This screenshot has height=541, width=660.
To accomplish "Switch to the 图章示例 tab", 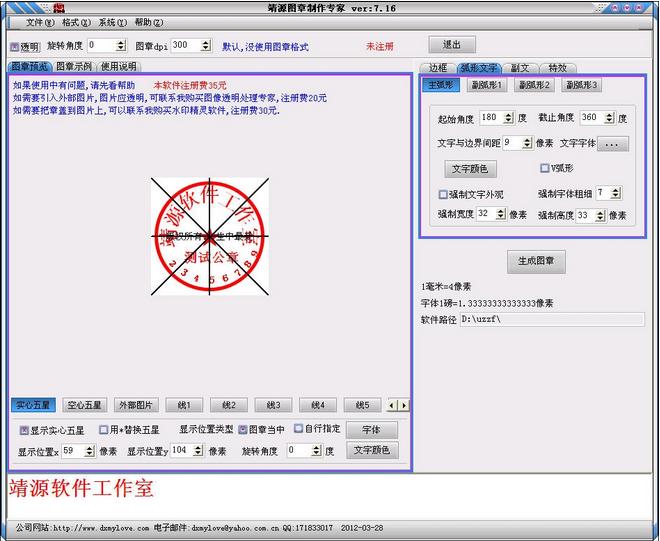I will tap(75, 67).
